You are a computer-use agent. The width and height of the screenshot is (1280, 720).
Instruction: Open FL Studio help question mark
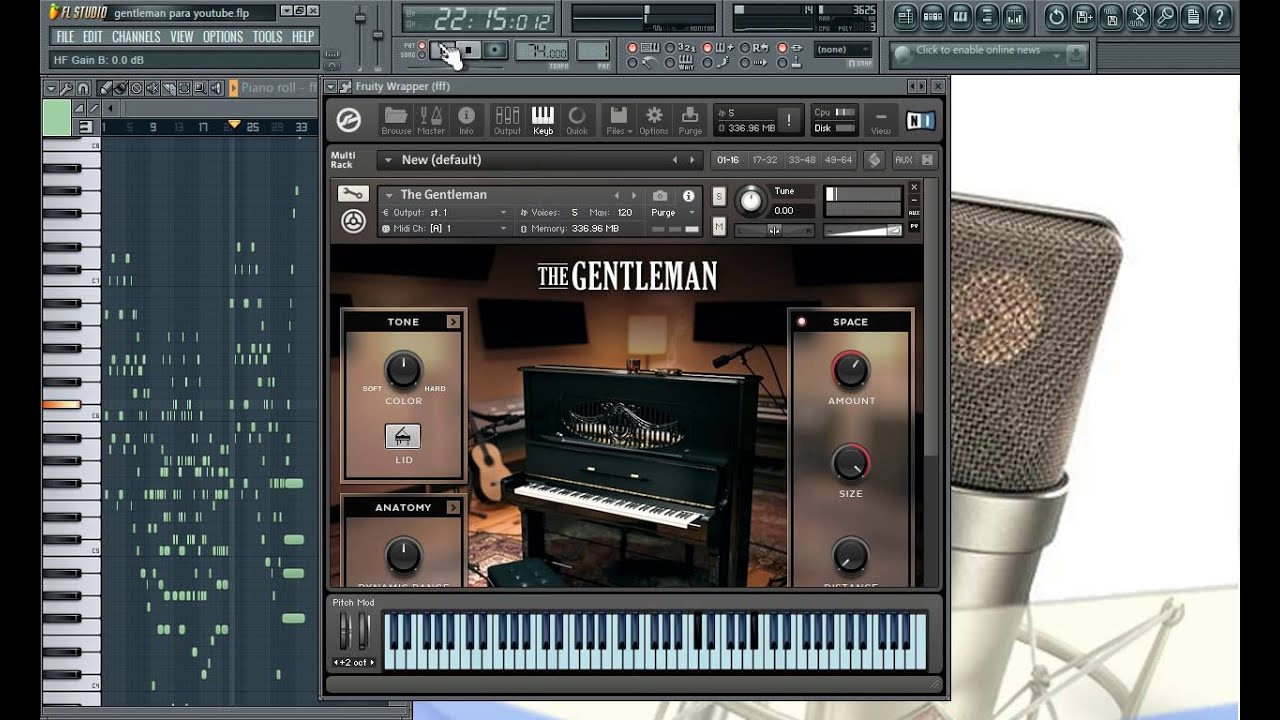(1220, 16)
